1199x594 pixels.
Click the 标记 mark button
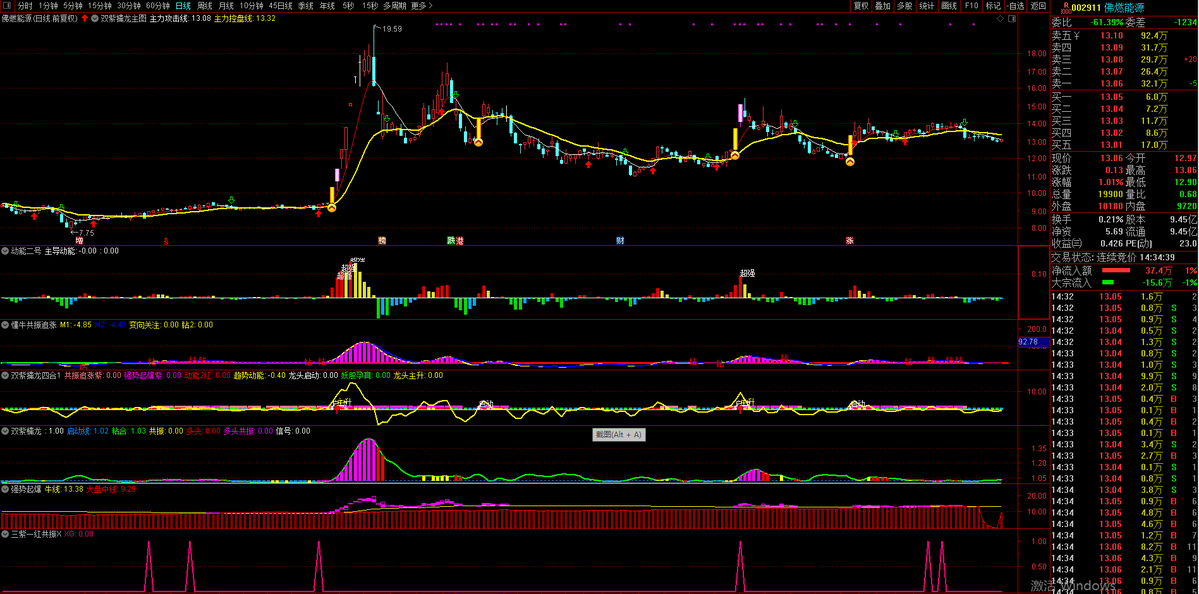993,5
